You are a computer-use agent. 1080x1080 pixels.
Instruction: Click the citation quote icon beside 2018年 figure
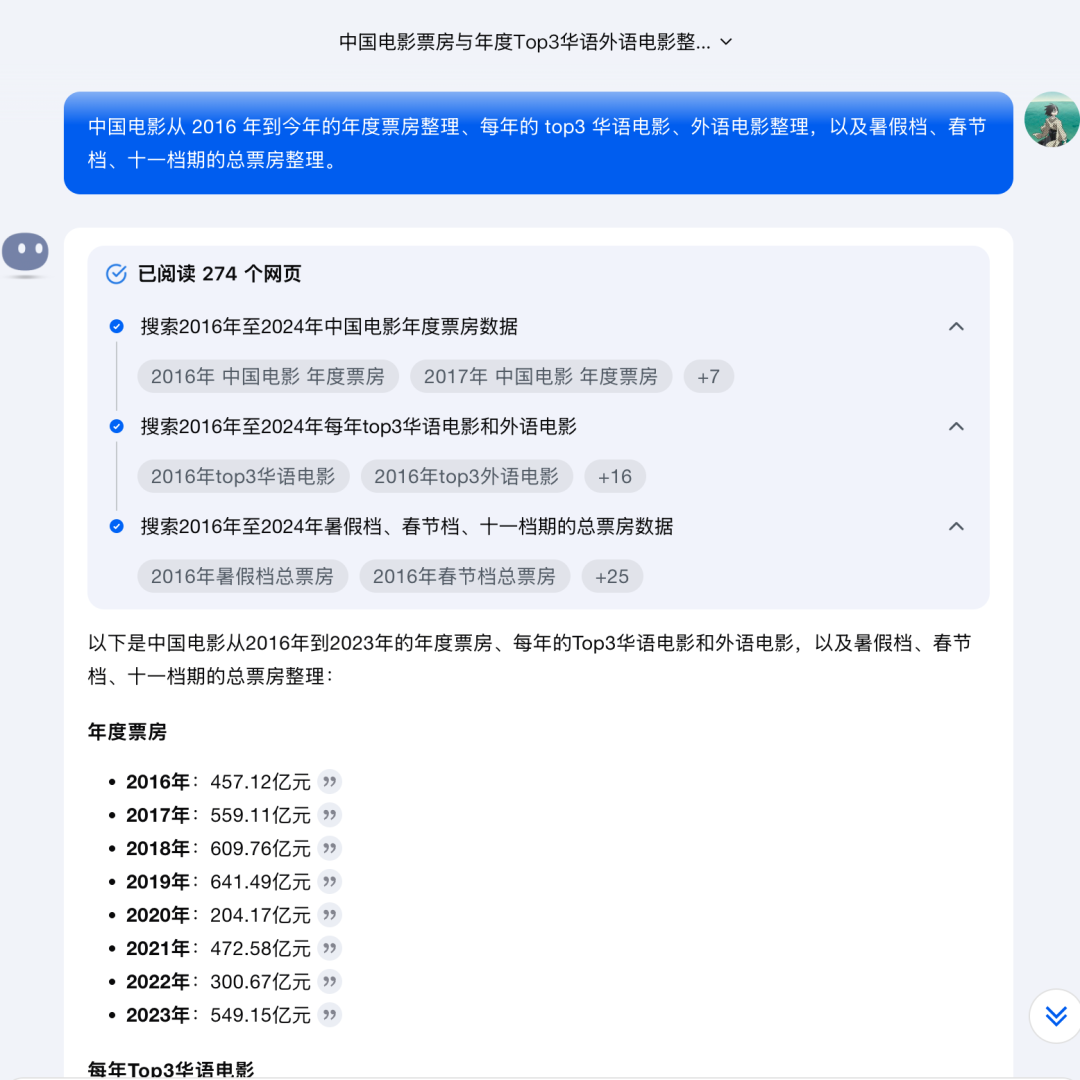(330, 849)
